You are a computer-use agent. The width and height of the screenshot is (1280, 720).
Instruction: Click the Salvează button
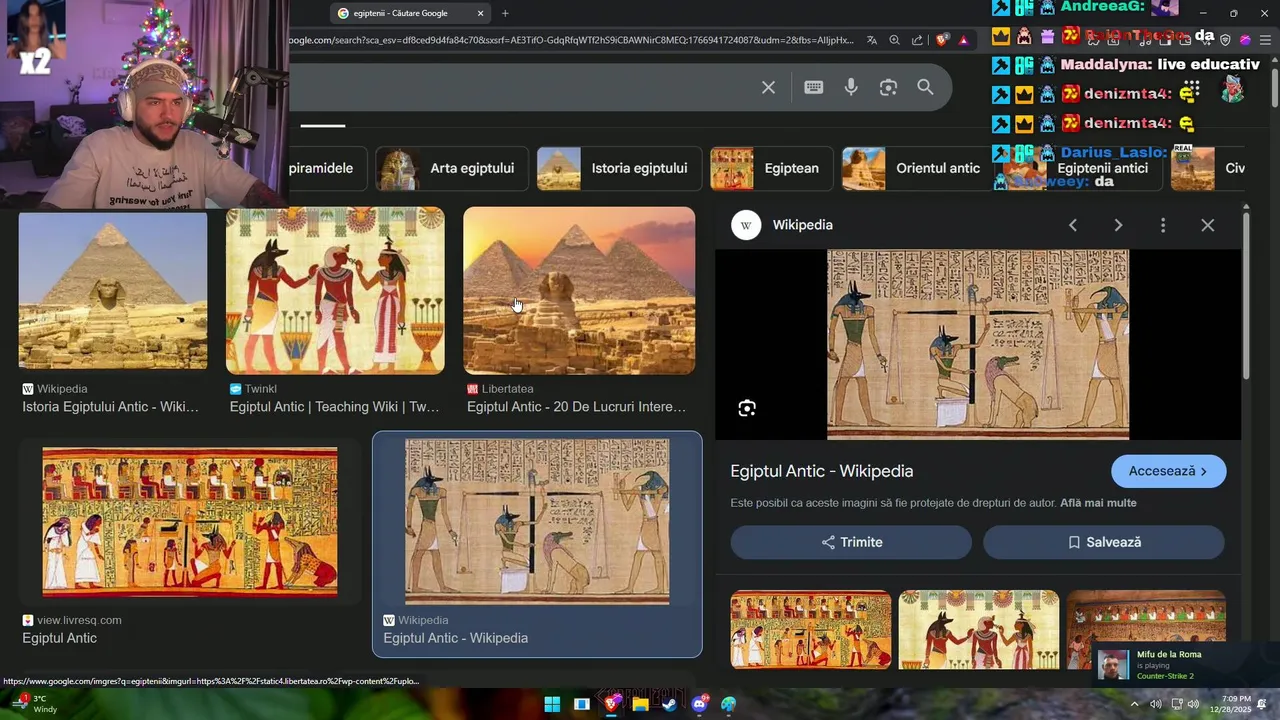click(1104, 542)
